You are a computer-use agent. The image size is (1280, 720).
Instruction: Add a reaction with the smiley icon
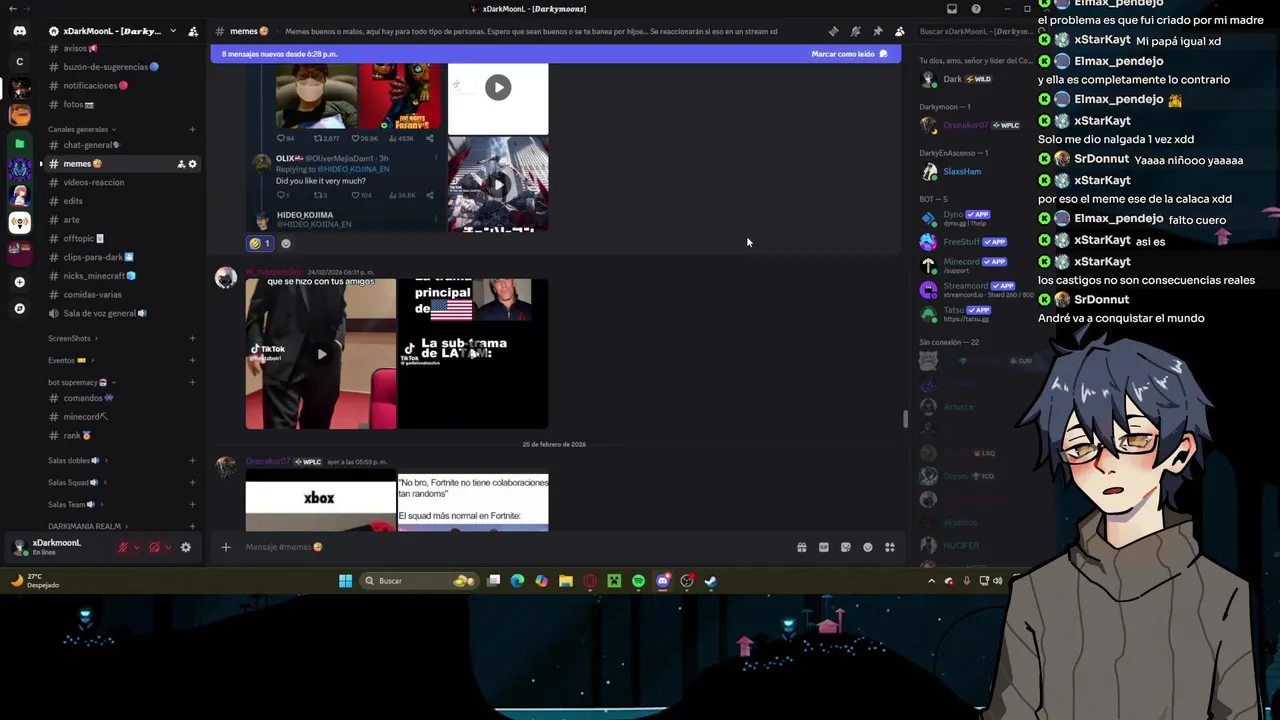(286, 243)
